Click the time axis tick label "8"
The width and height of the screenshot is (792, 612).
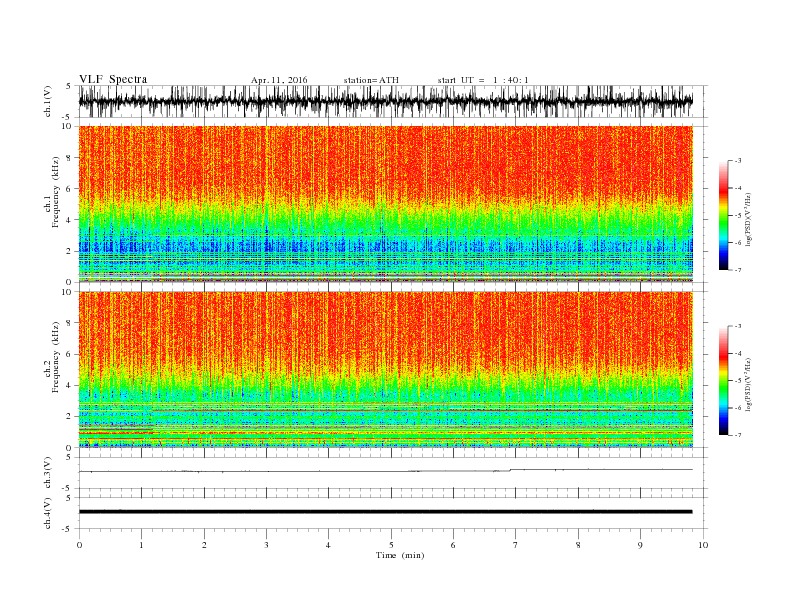(578, 545)
